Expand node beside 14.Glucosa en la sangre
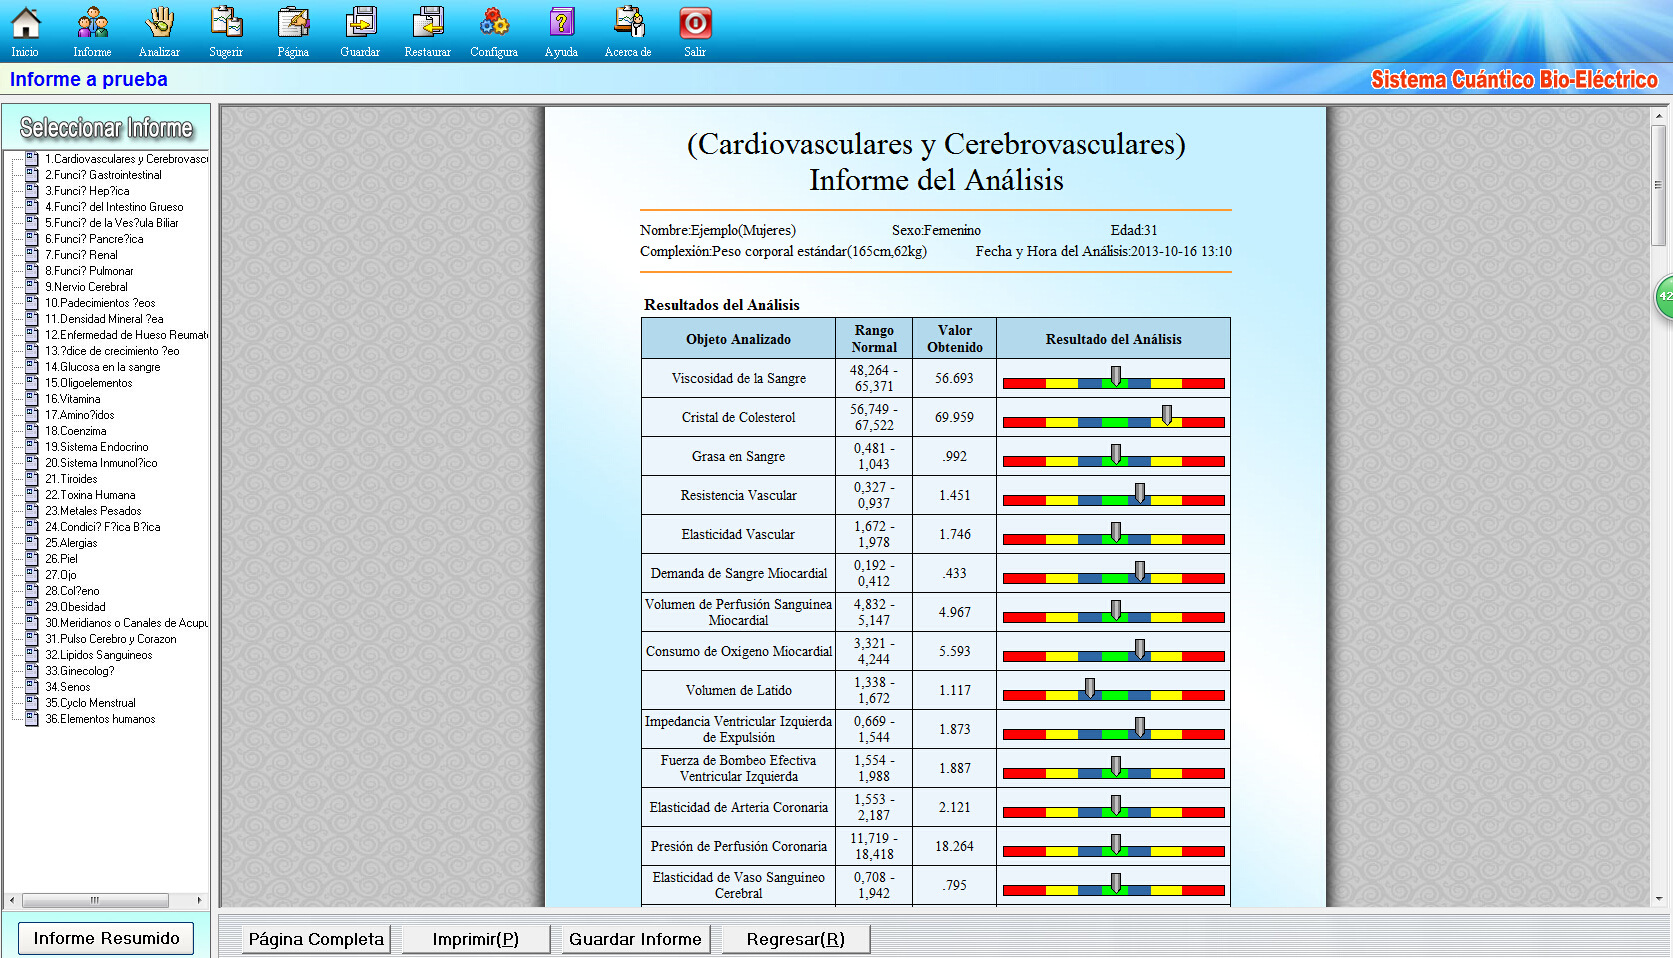The image size is (1673, 958). [x=31, y=366]
